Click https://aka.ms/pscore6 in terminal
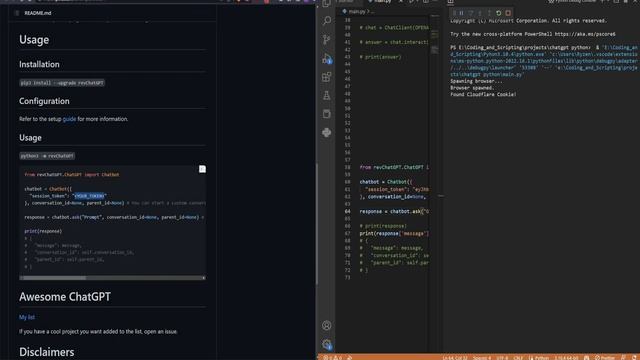Image resolution: width=640 pixels, height=360 pixels. pos(585,34)
